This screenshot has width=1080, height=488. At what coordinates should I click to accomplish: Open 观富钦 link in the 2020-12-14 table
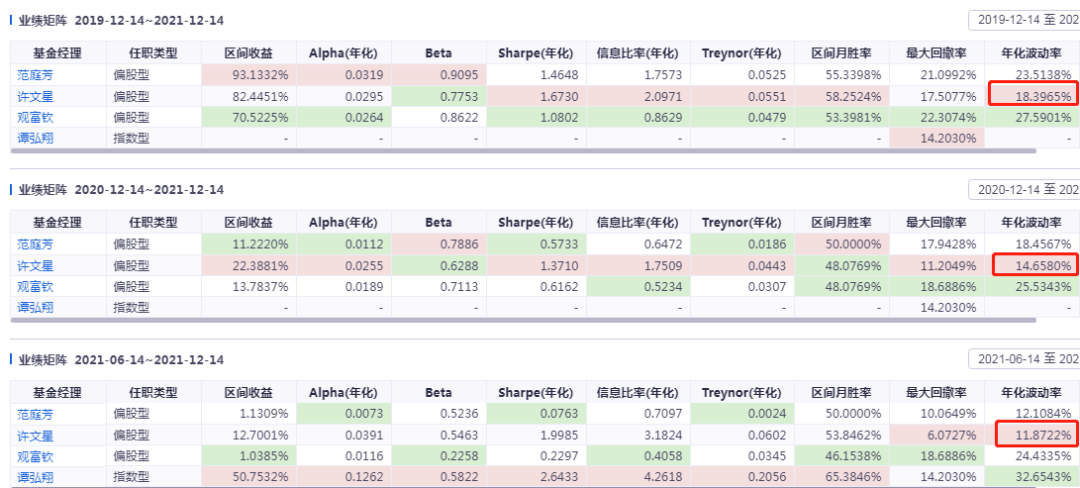pos(34,286)
